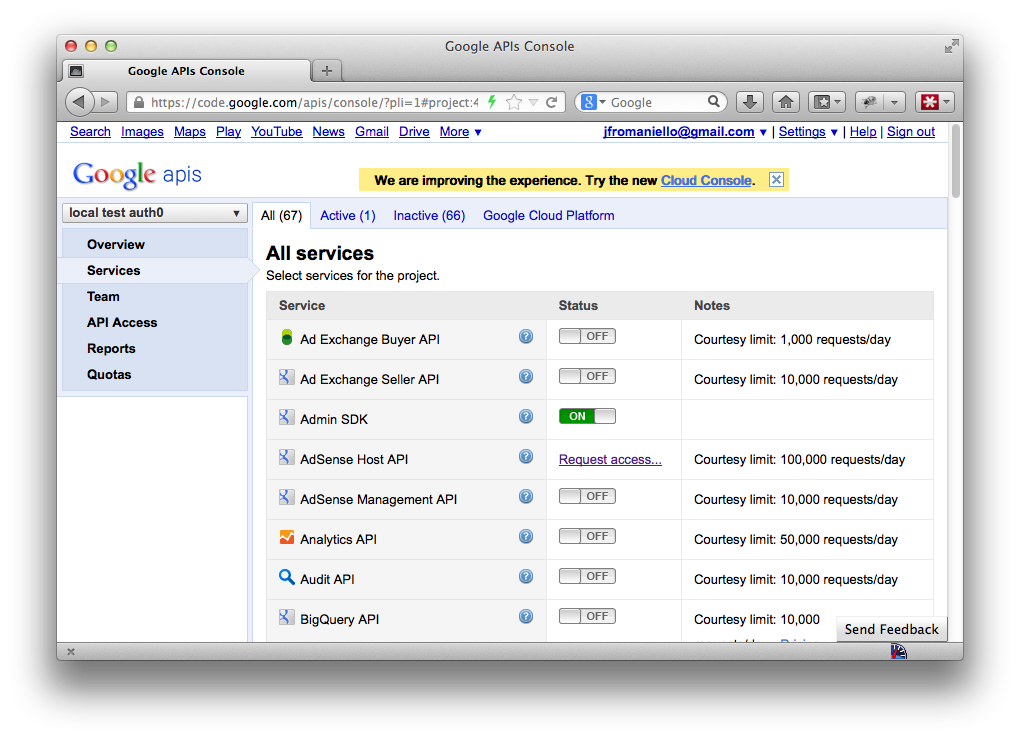This screenshot has width=1020, height=739.
Task: Enable the Analytics API toggle
Action: [587, 537]
